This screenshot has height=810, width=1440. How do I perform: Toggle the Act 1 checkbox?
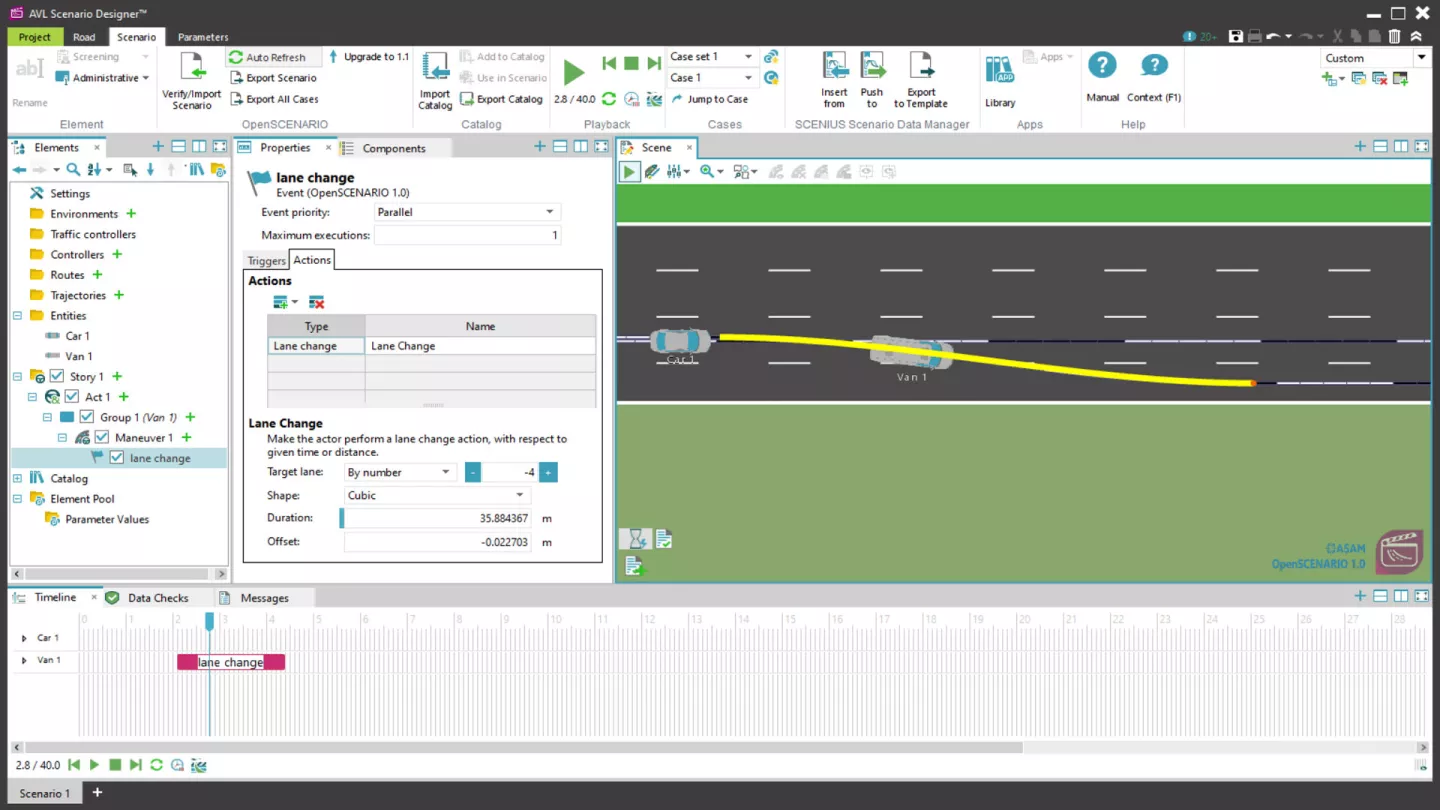coord(72,397)
